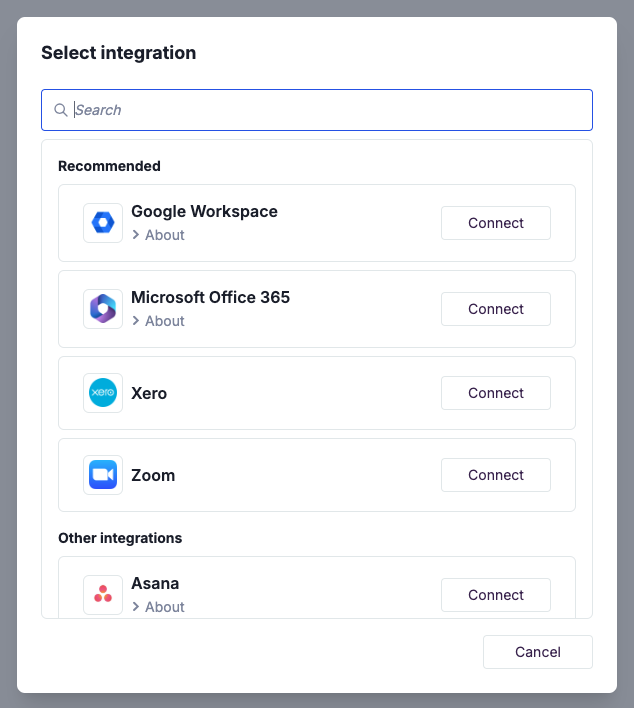Expand About under Microsoft Office 365
This screenshot has height=708, width=634.
point(158,321)
